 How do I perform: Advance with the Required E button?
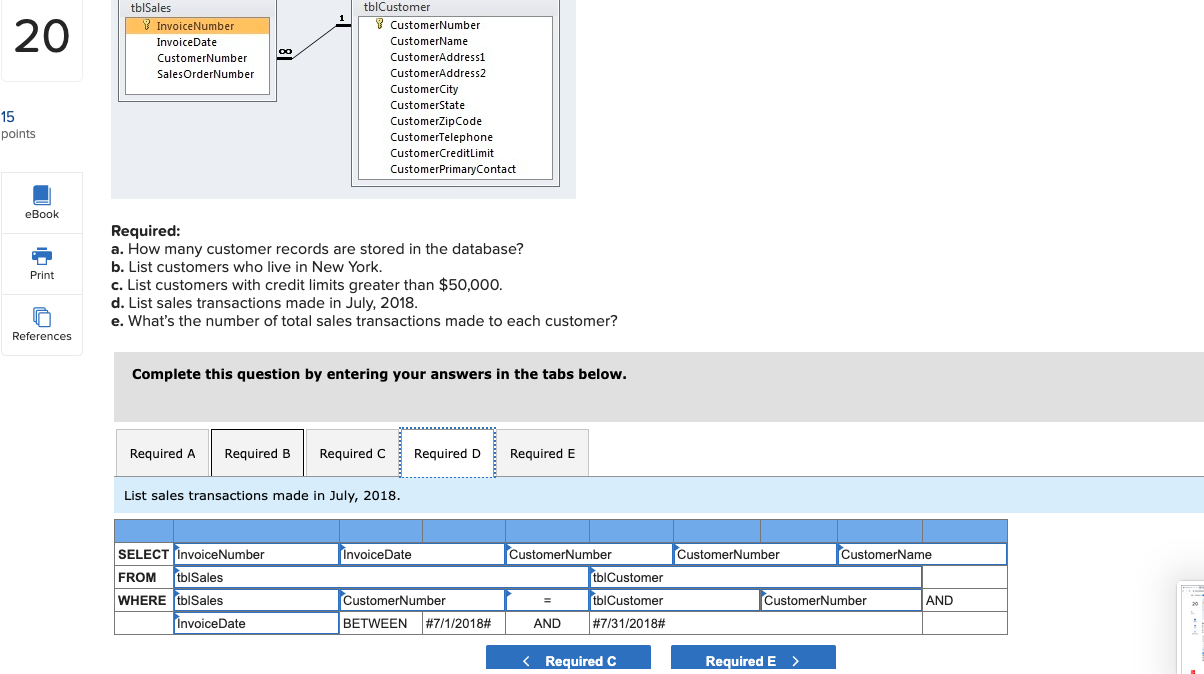753,660
